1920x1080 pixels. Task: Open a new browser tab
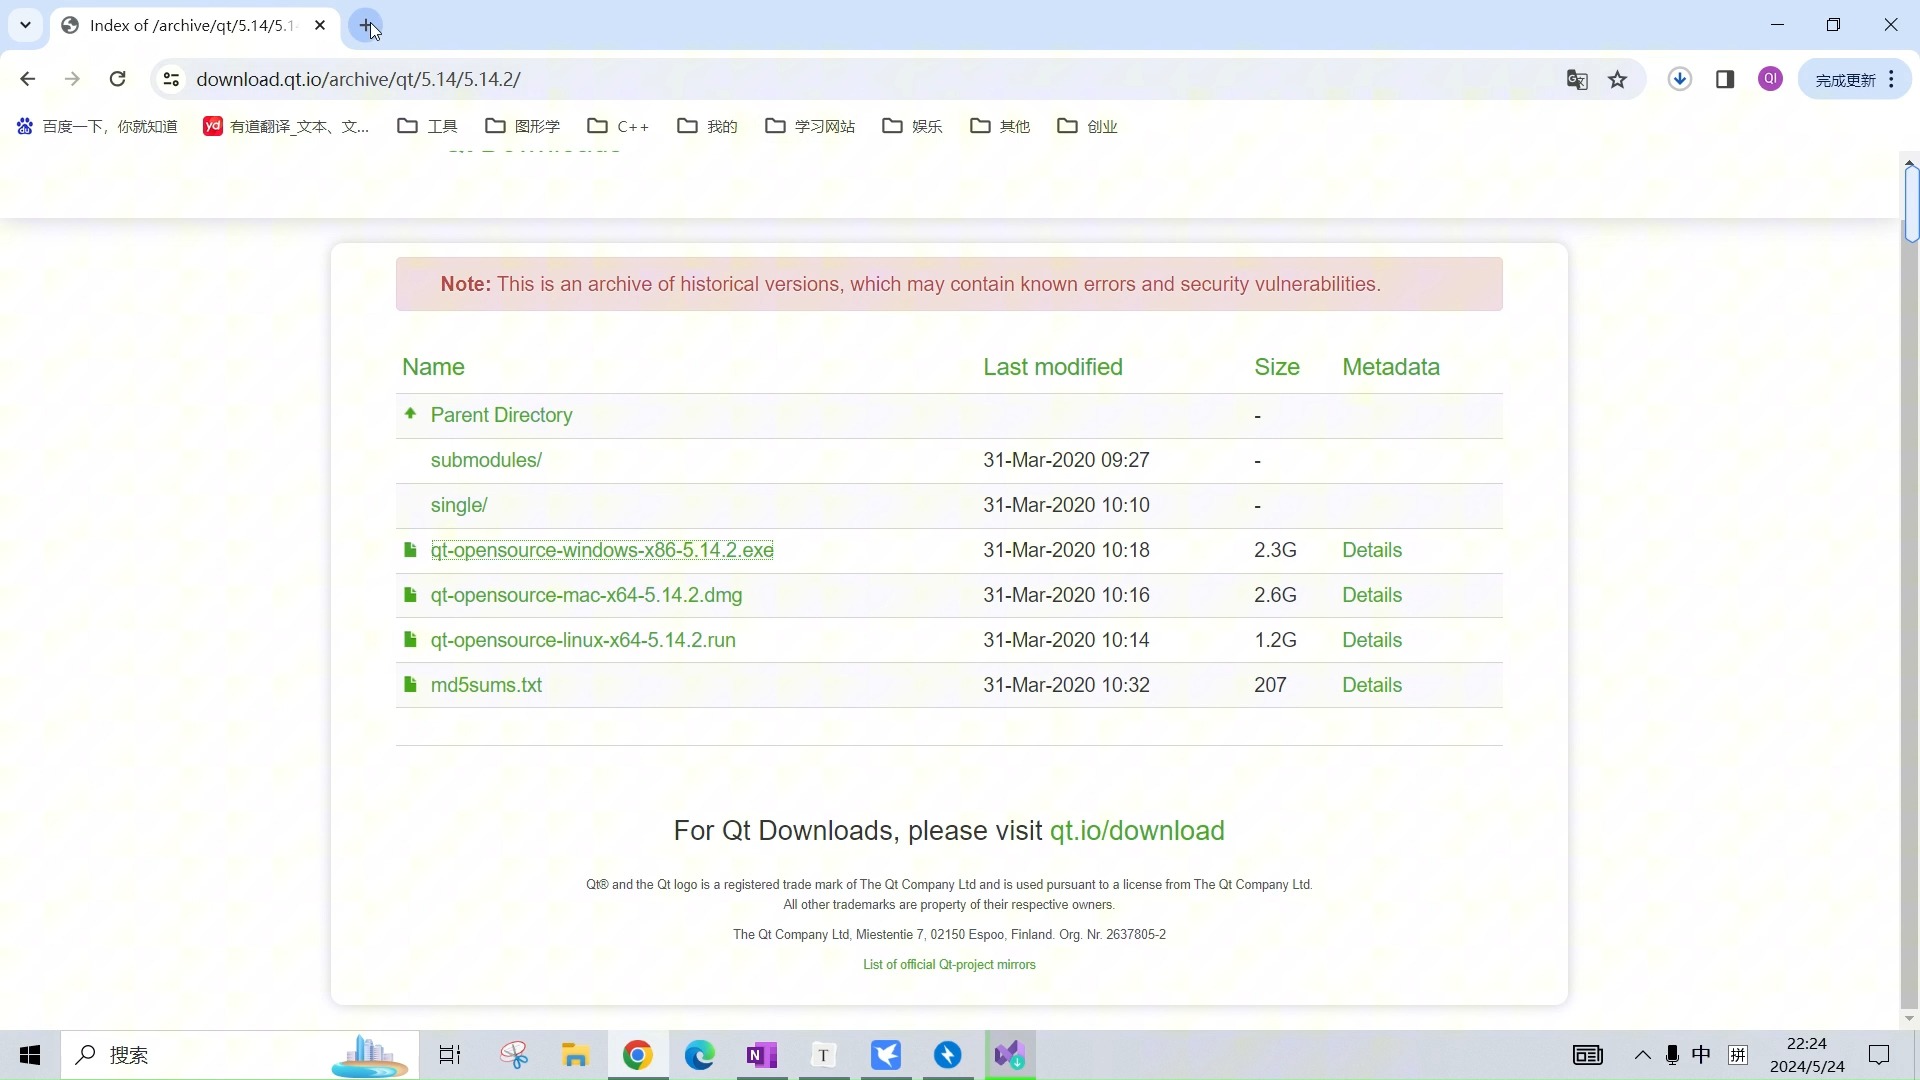[366, 25]
